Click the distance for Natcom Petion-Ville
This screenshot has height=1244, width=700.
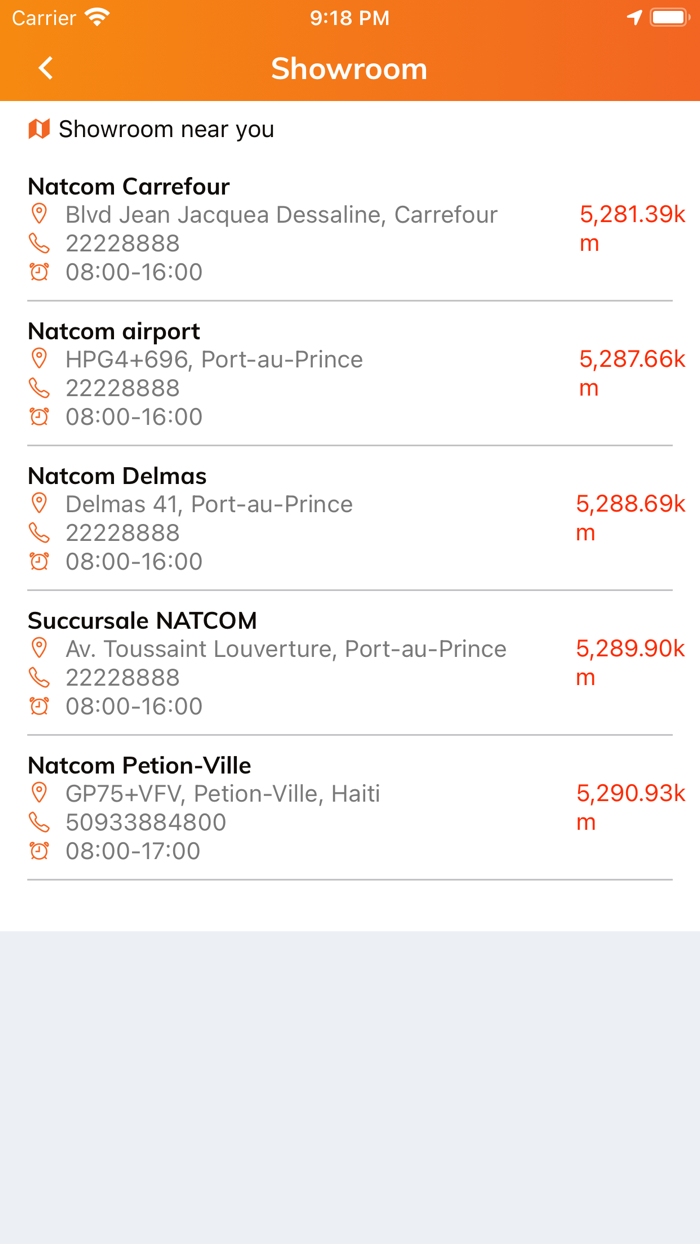[x=631, y=807]
